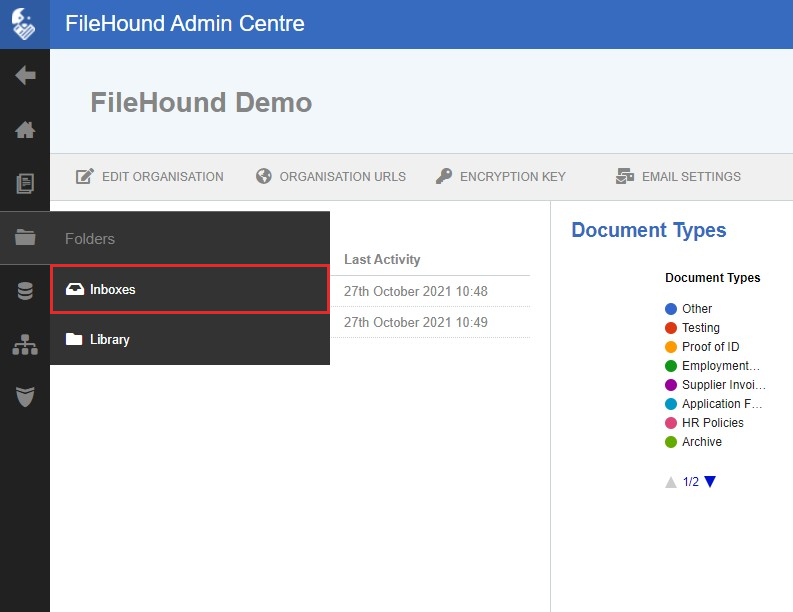The height and width of the screenshot is (612, 793).
Task: Click the Edit Organisation pencil icon
Action: pyautogui.click(x=84, y=176)
